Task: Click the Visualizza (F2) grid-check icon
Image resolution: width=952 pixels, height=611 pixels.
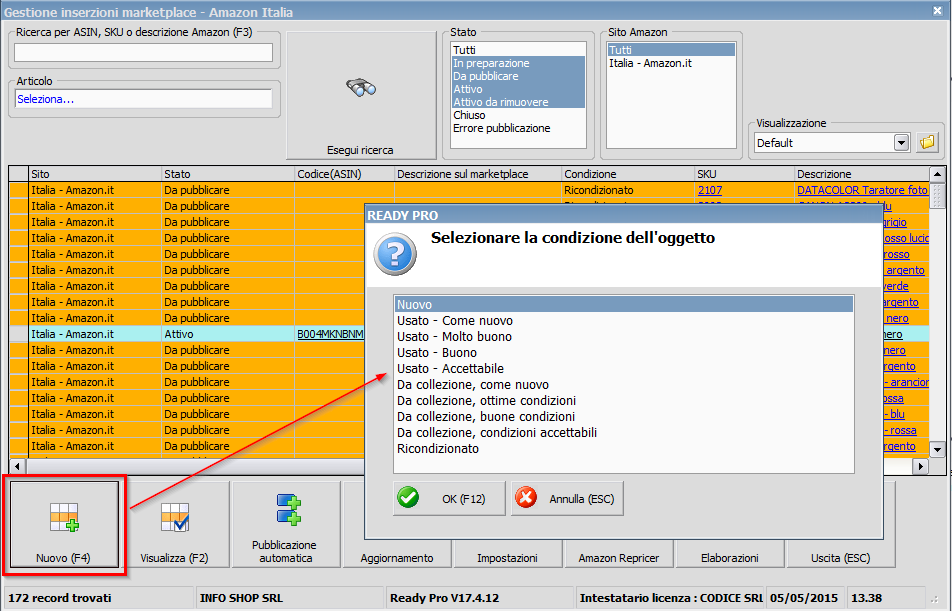Action: [175, 517]
